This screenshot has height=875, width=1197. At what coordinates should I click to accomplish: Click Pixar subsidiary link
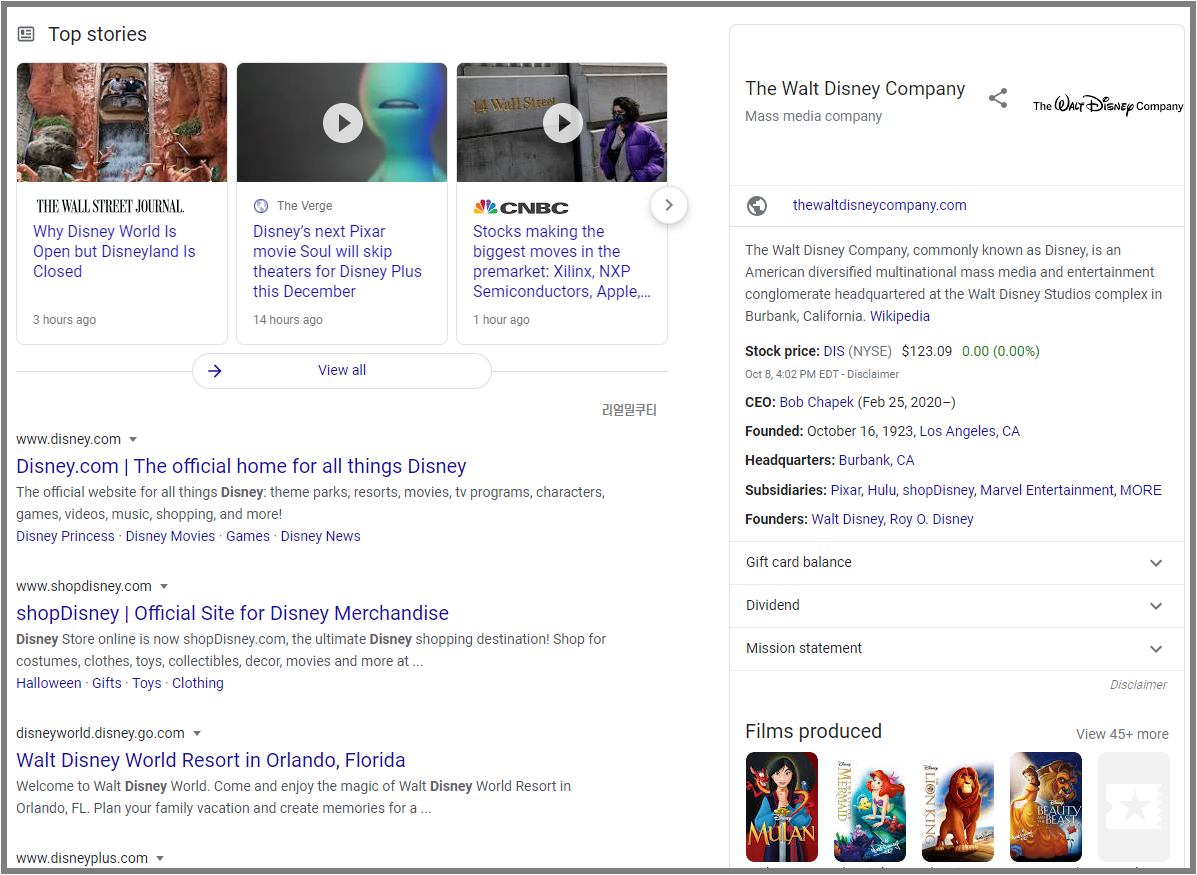(846, 490)
